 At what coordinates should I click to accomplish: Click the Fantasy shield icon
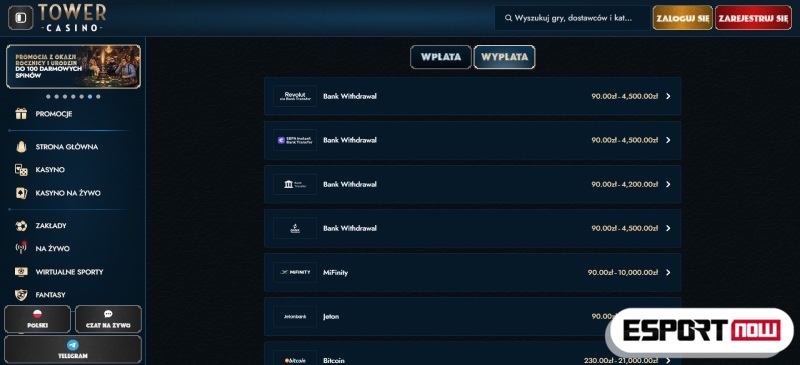tap(21, 295)
